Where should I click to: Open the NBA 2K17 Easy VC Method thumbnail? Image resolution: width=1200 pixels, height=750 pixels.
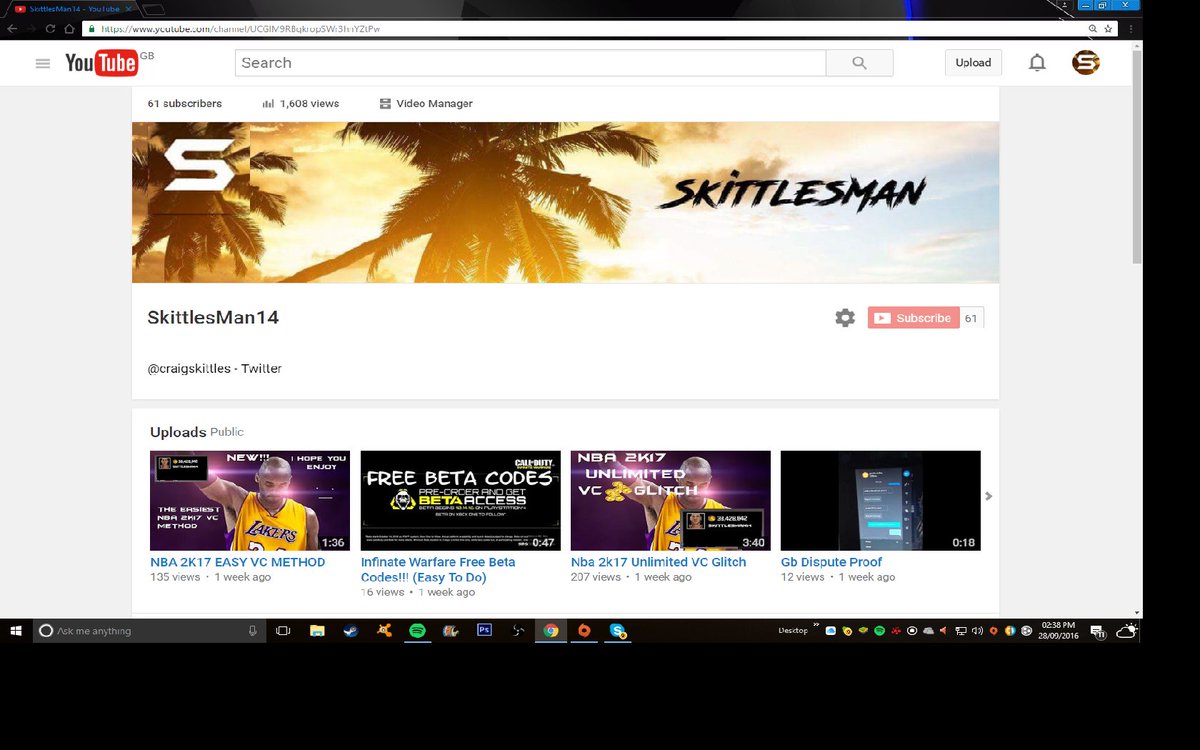point(250,500)
